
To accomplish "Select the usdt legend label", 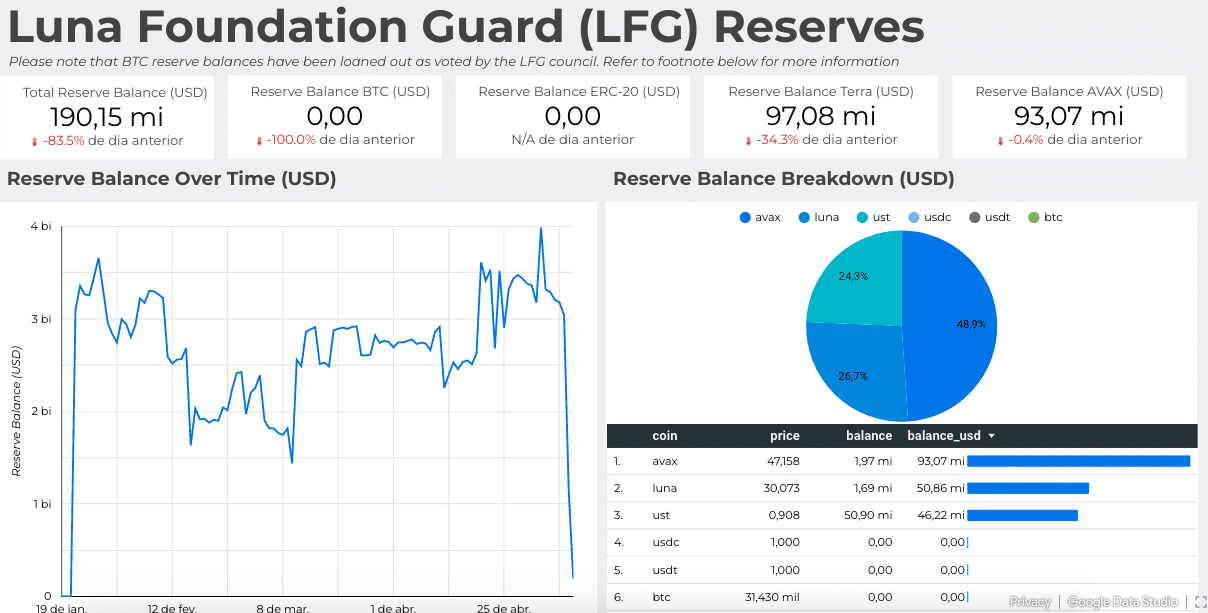I will pos(997,217).
